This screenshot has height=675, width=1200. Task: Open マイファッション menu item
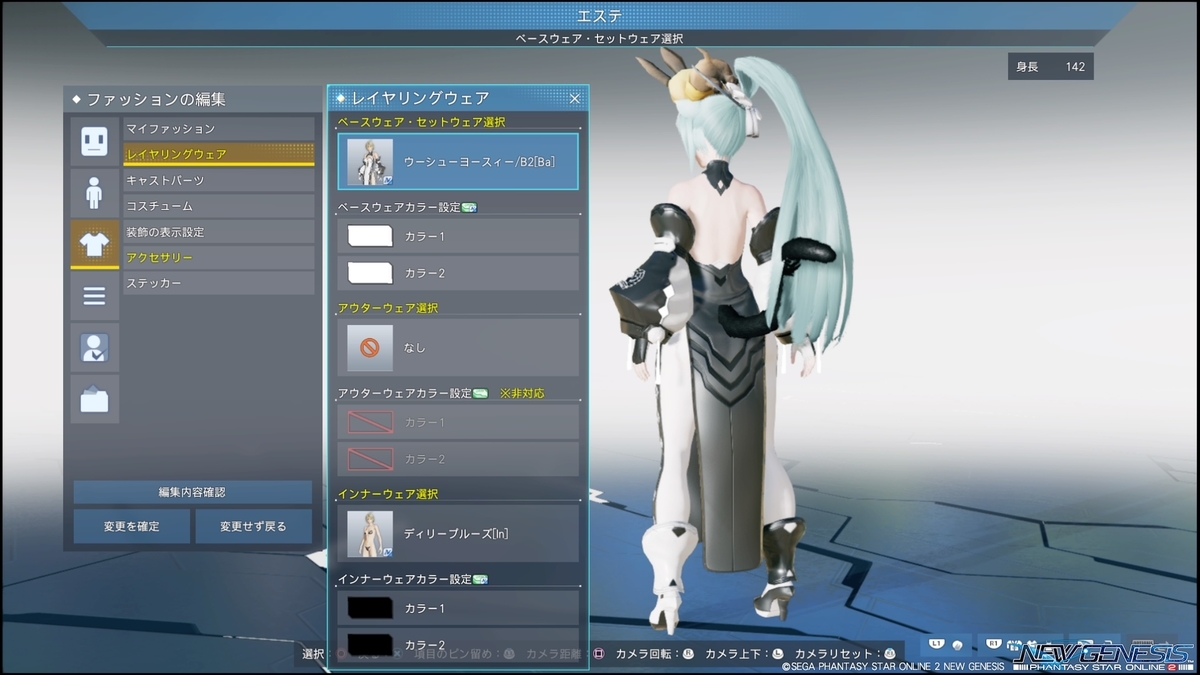click(219, 129)
